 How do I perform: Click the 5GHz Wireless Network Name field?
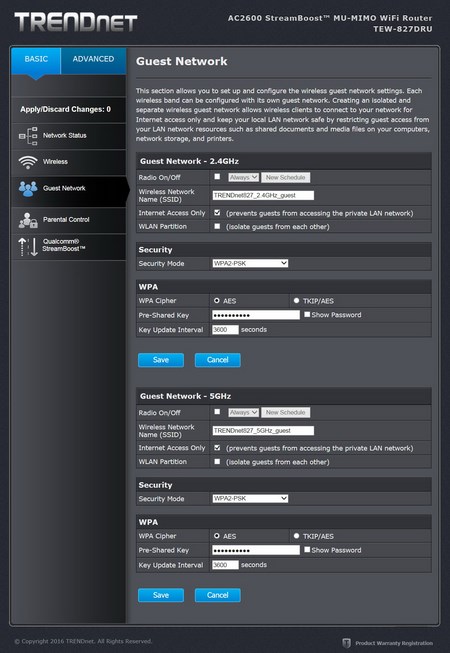[263, 431]
